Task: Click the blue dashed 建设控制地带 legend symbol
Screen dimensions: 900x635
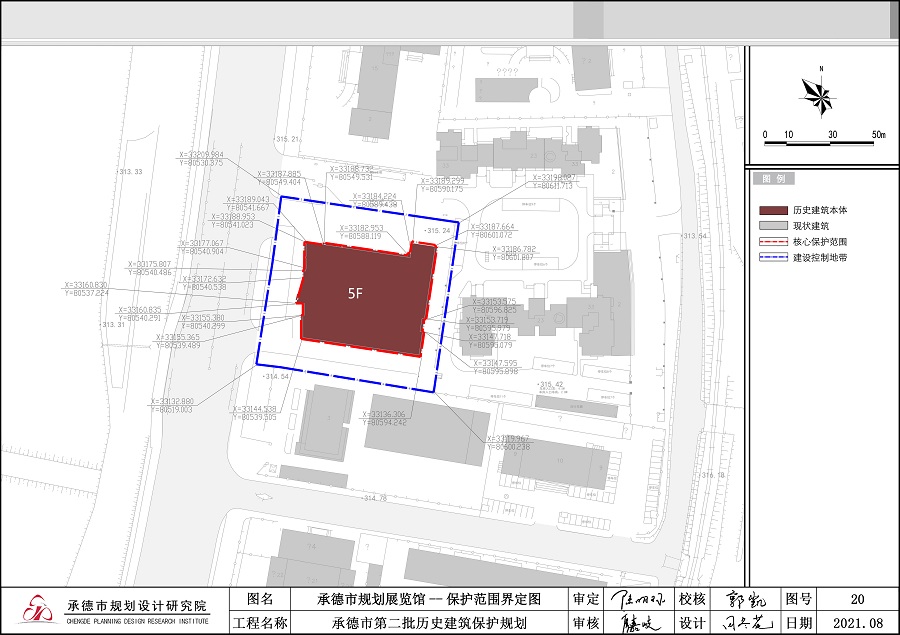Action: [772, 258]
